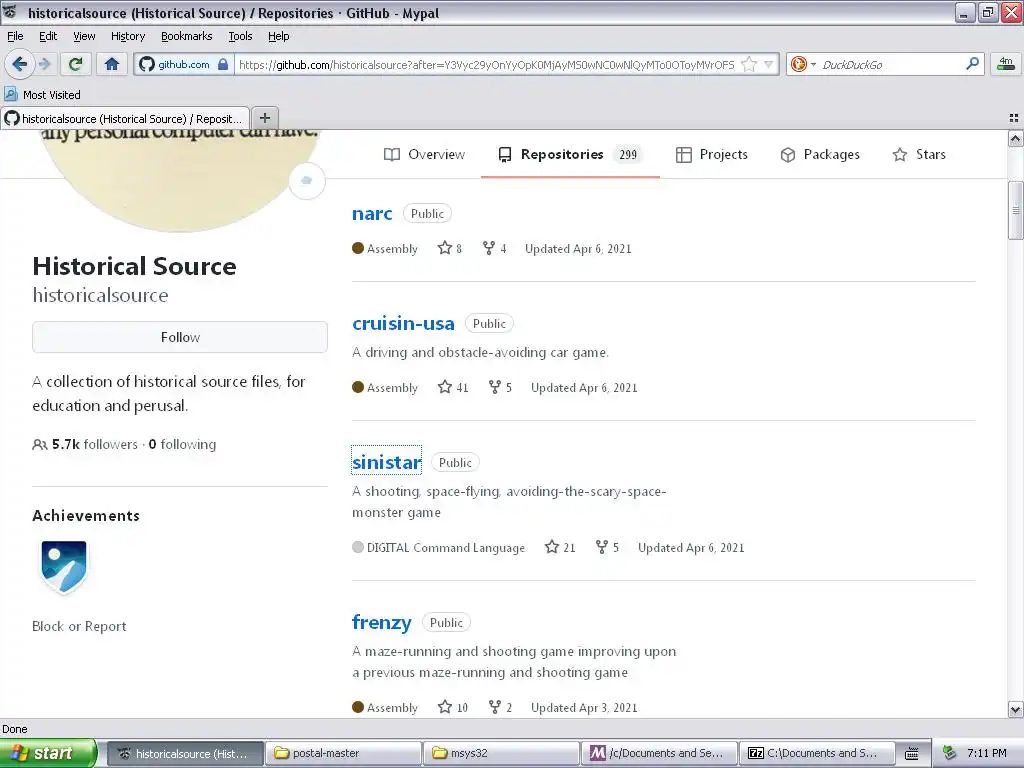
Task: Reload the page with the refresh icon
Action: (x=76, y=64)
